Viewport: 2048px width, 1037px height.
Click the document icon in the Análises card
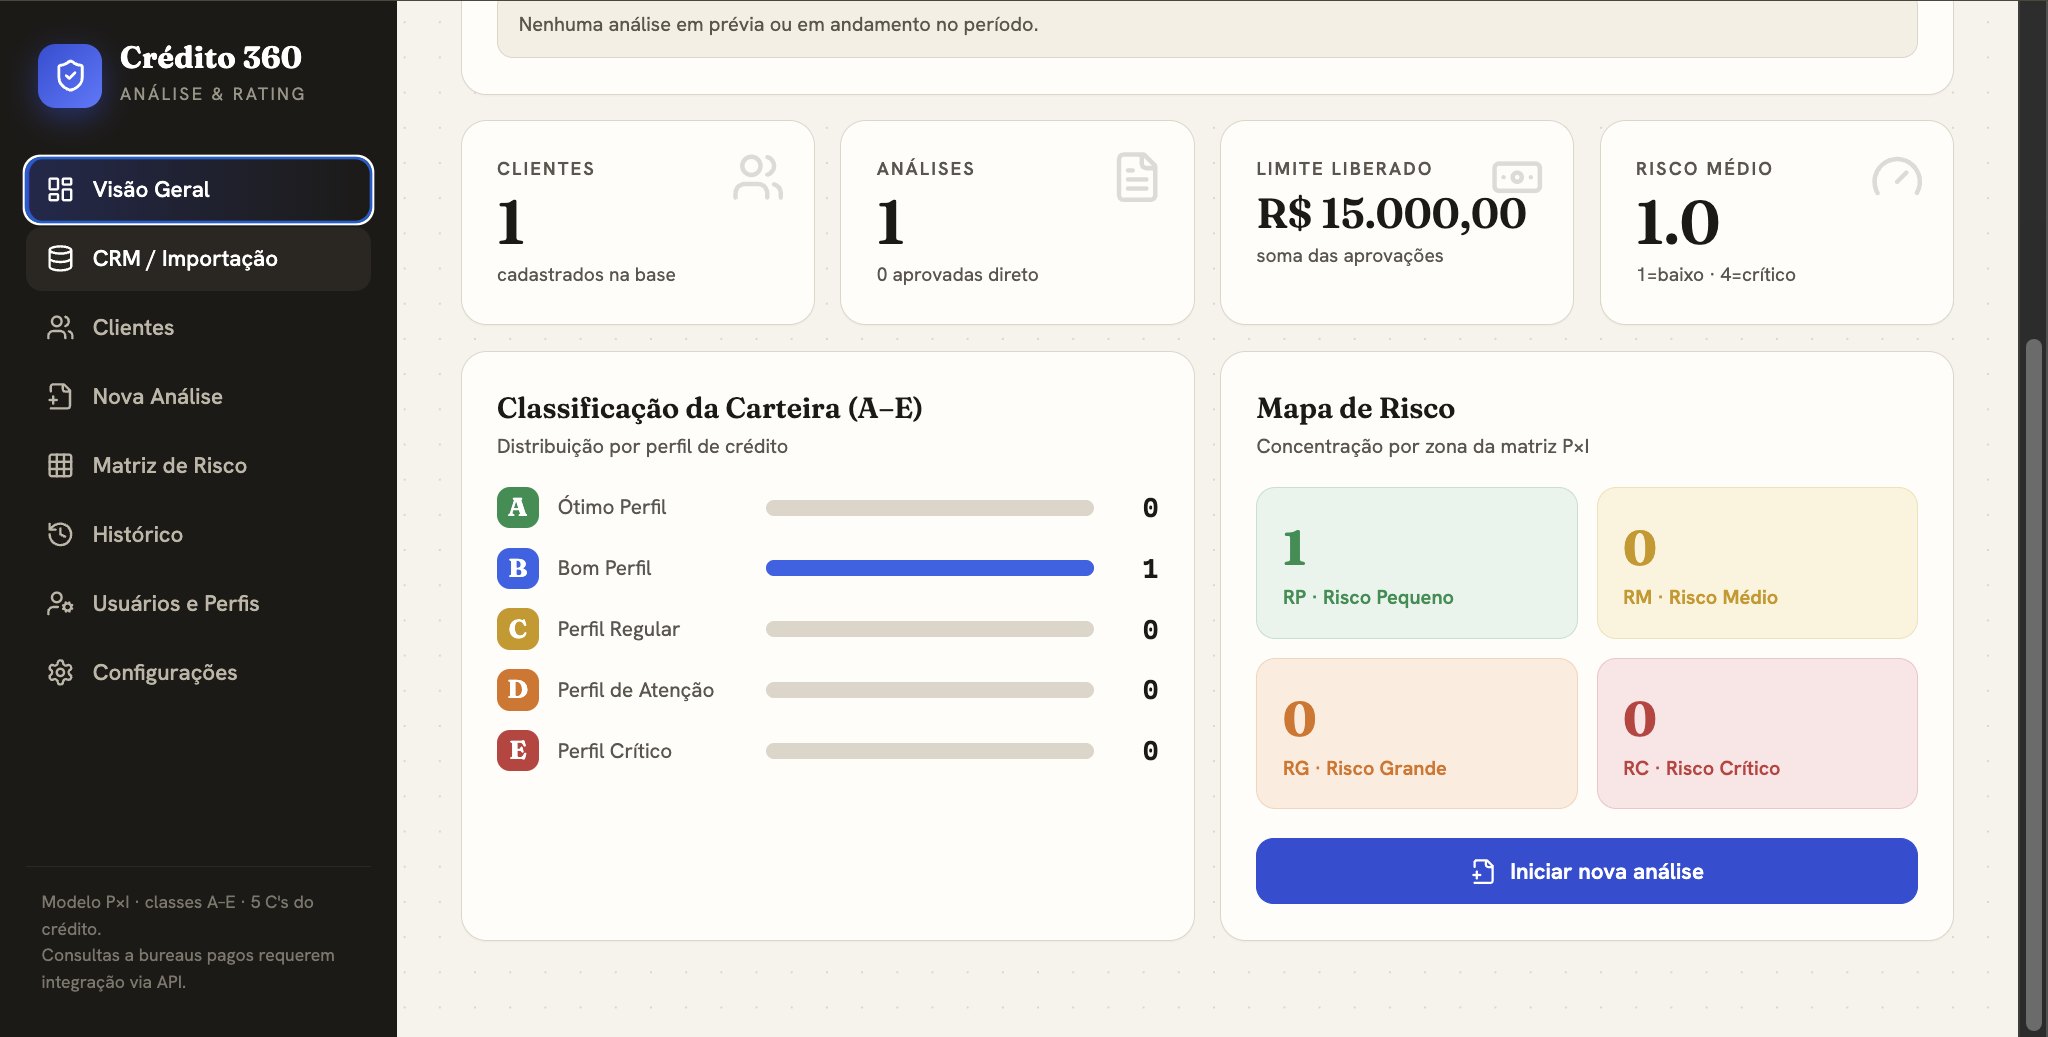click(x=1137, y=177)
